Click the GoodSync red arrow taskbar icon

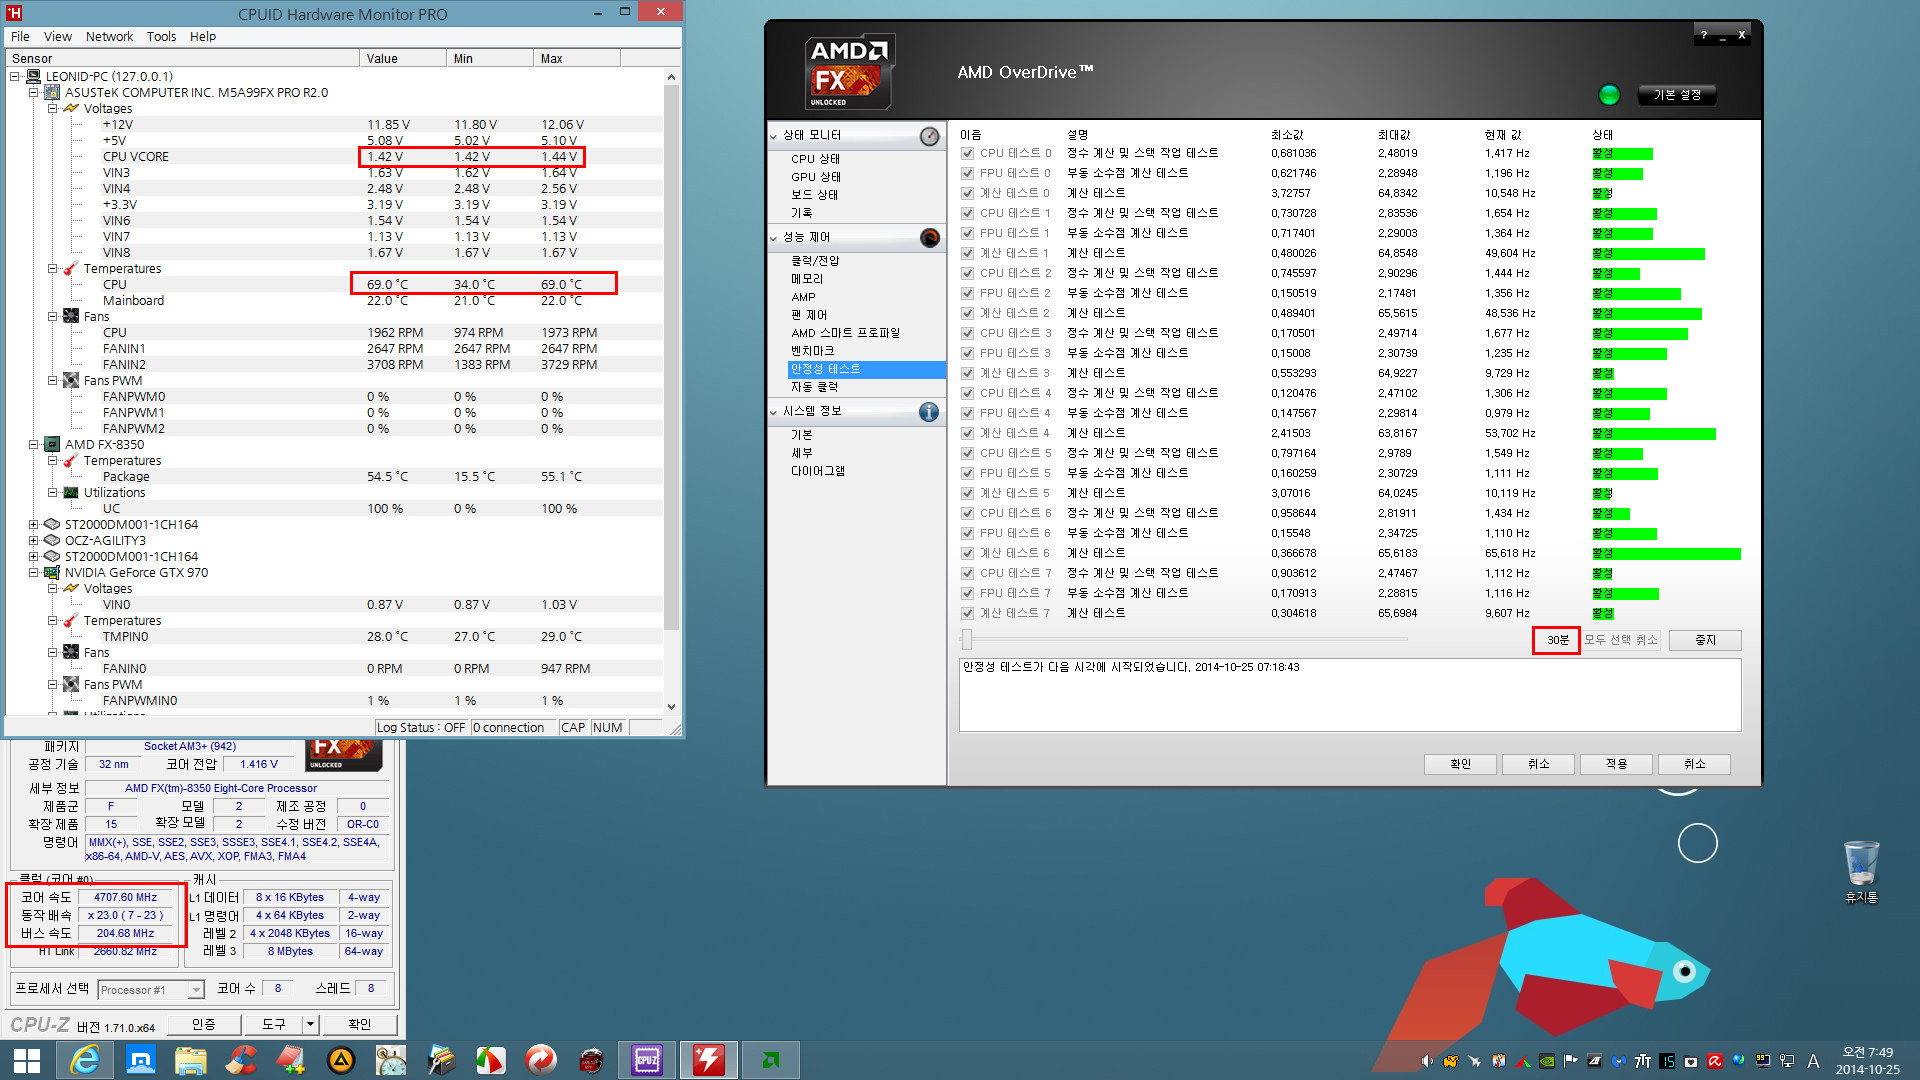coord(541,1060)
